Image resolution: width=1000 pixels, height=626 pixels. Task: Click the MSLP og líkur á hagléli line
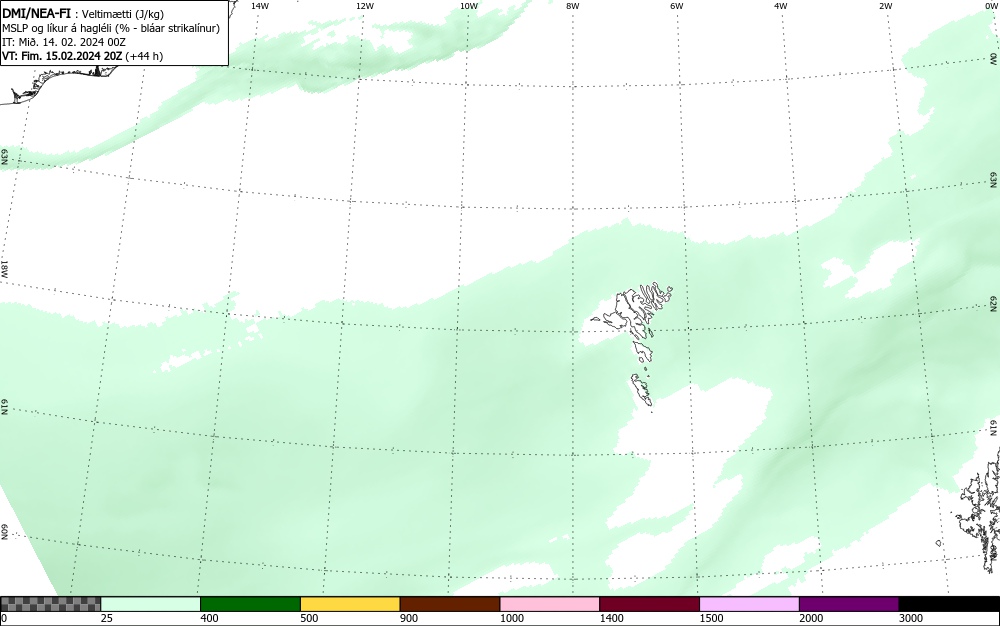click(x=111, y=28)
